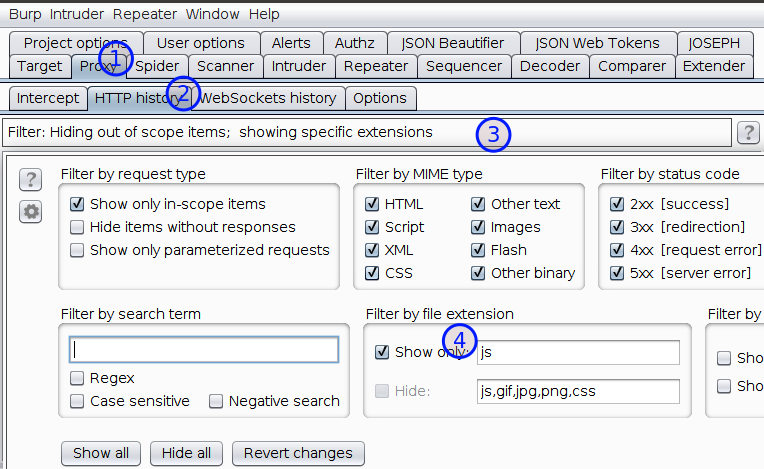Open the Comparer tab

click(632, 66)
